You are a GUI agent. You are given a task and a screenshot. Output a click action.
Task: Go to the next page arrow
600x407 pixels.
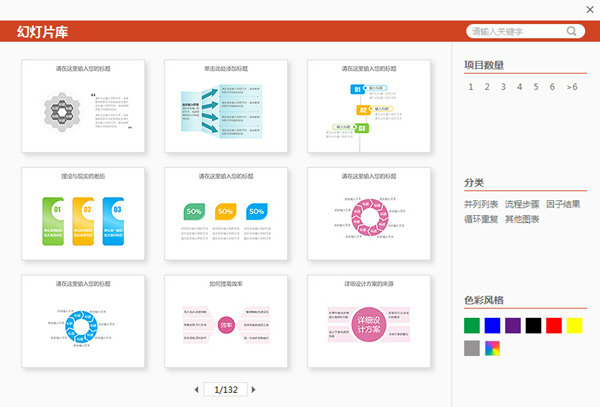254,389
